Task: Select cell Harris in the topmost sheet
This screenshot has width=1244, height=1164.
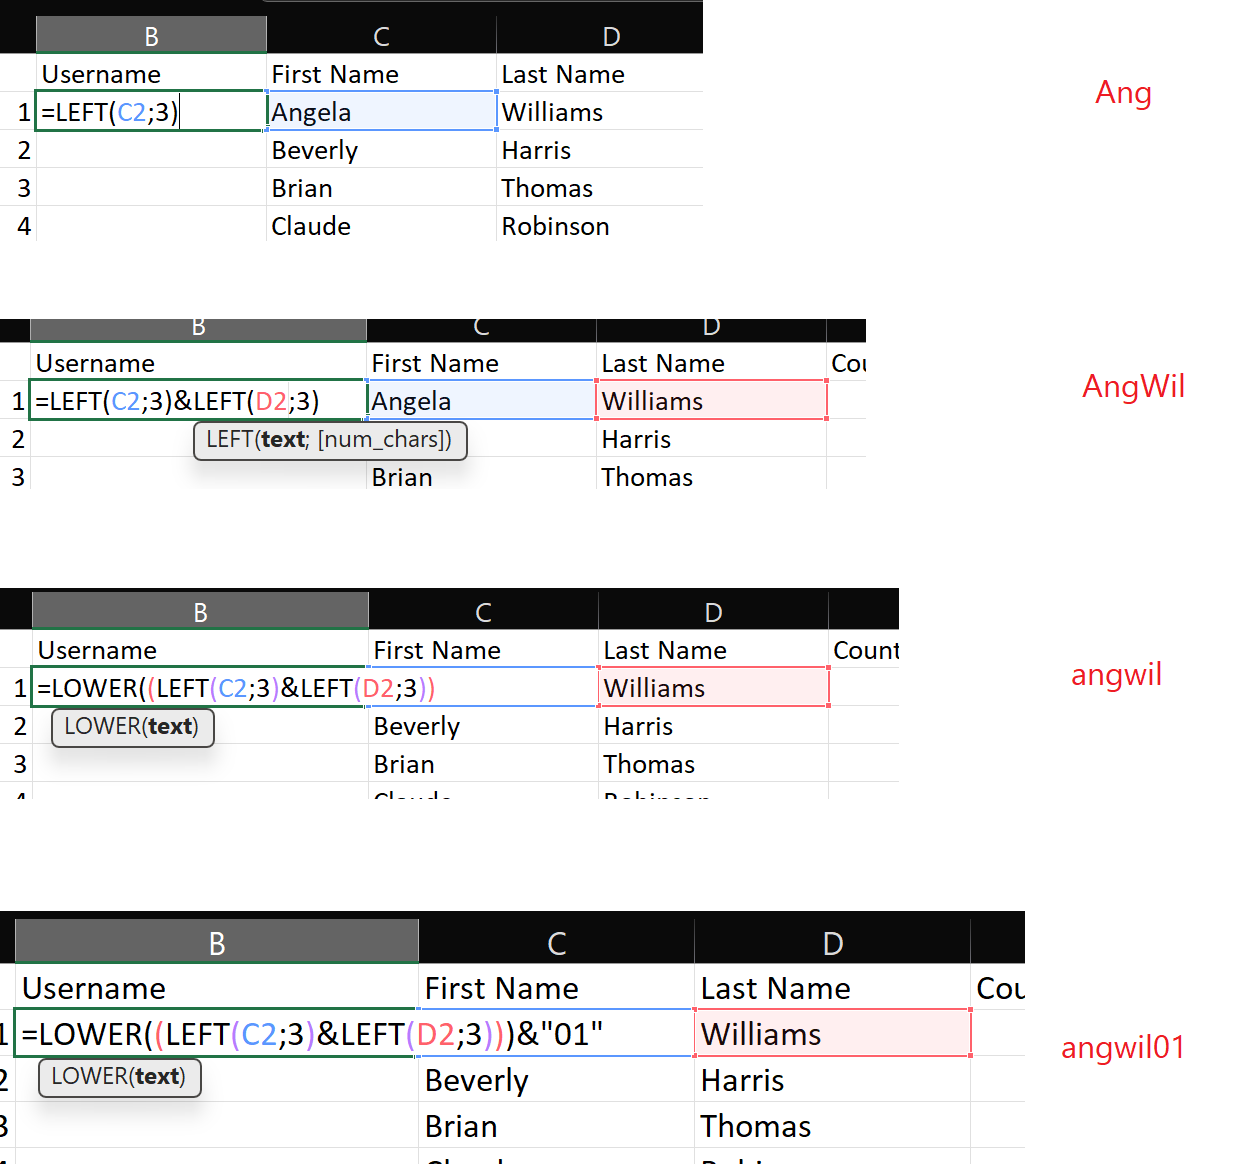Action: pyautogui.click(x=600, y=149)
